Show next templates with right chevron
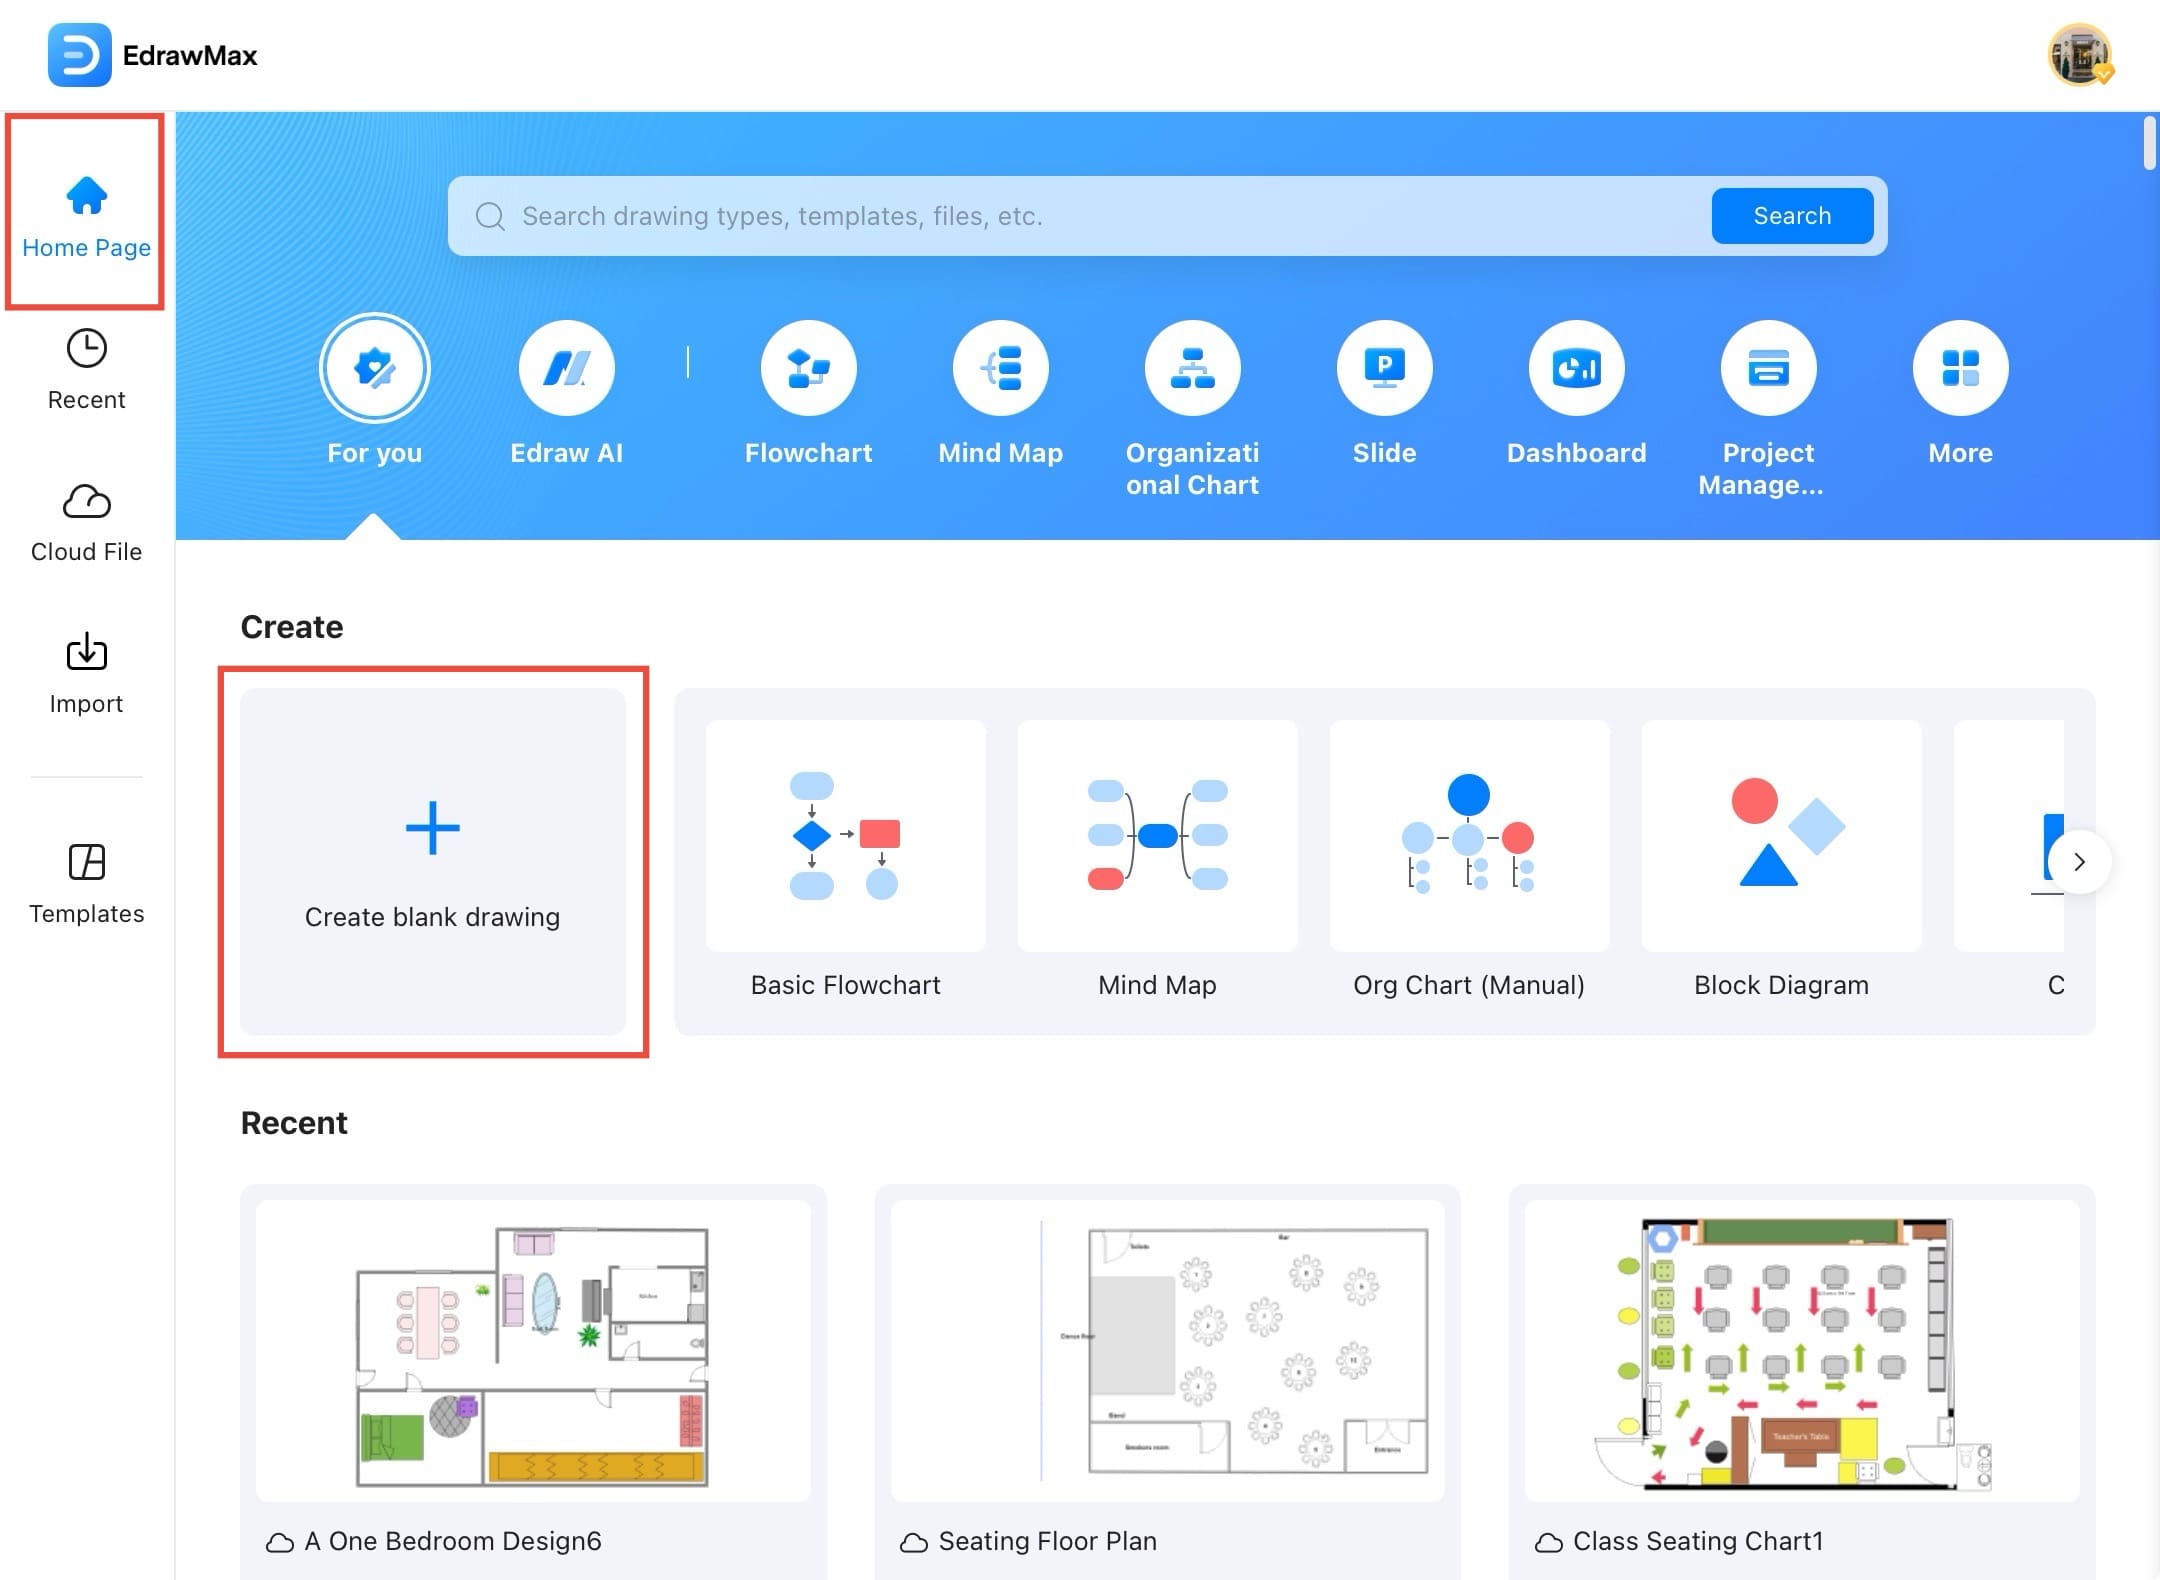This screenshot has width=2160, height=1580. coord(2079,862)
